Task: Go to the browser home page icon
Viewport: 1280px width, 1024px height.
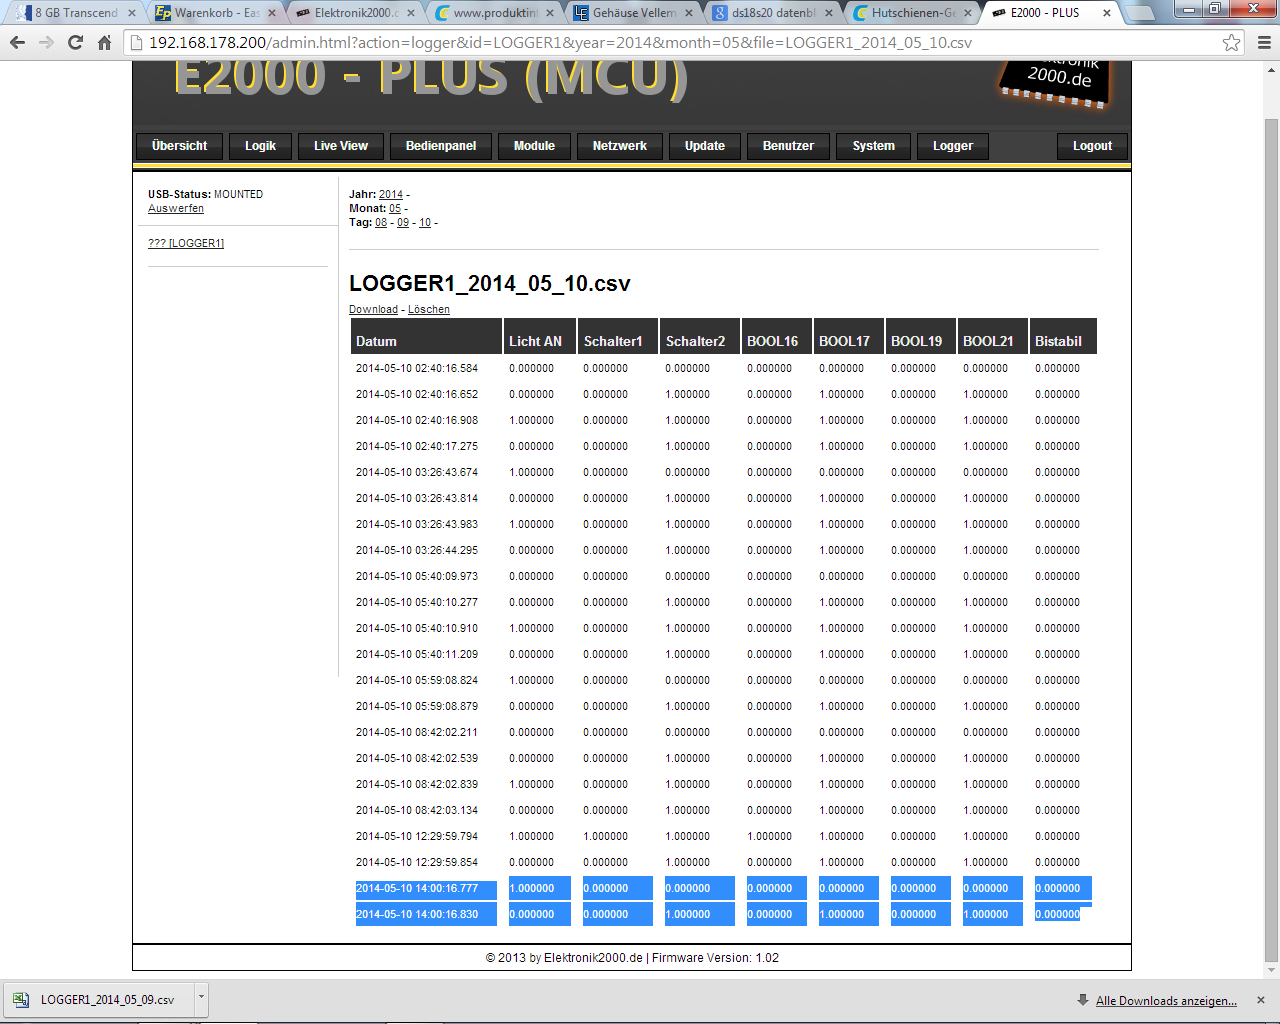Action: (104, 43)
